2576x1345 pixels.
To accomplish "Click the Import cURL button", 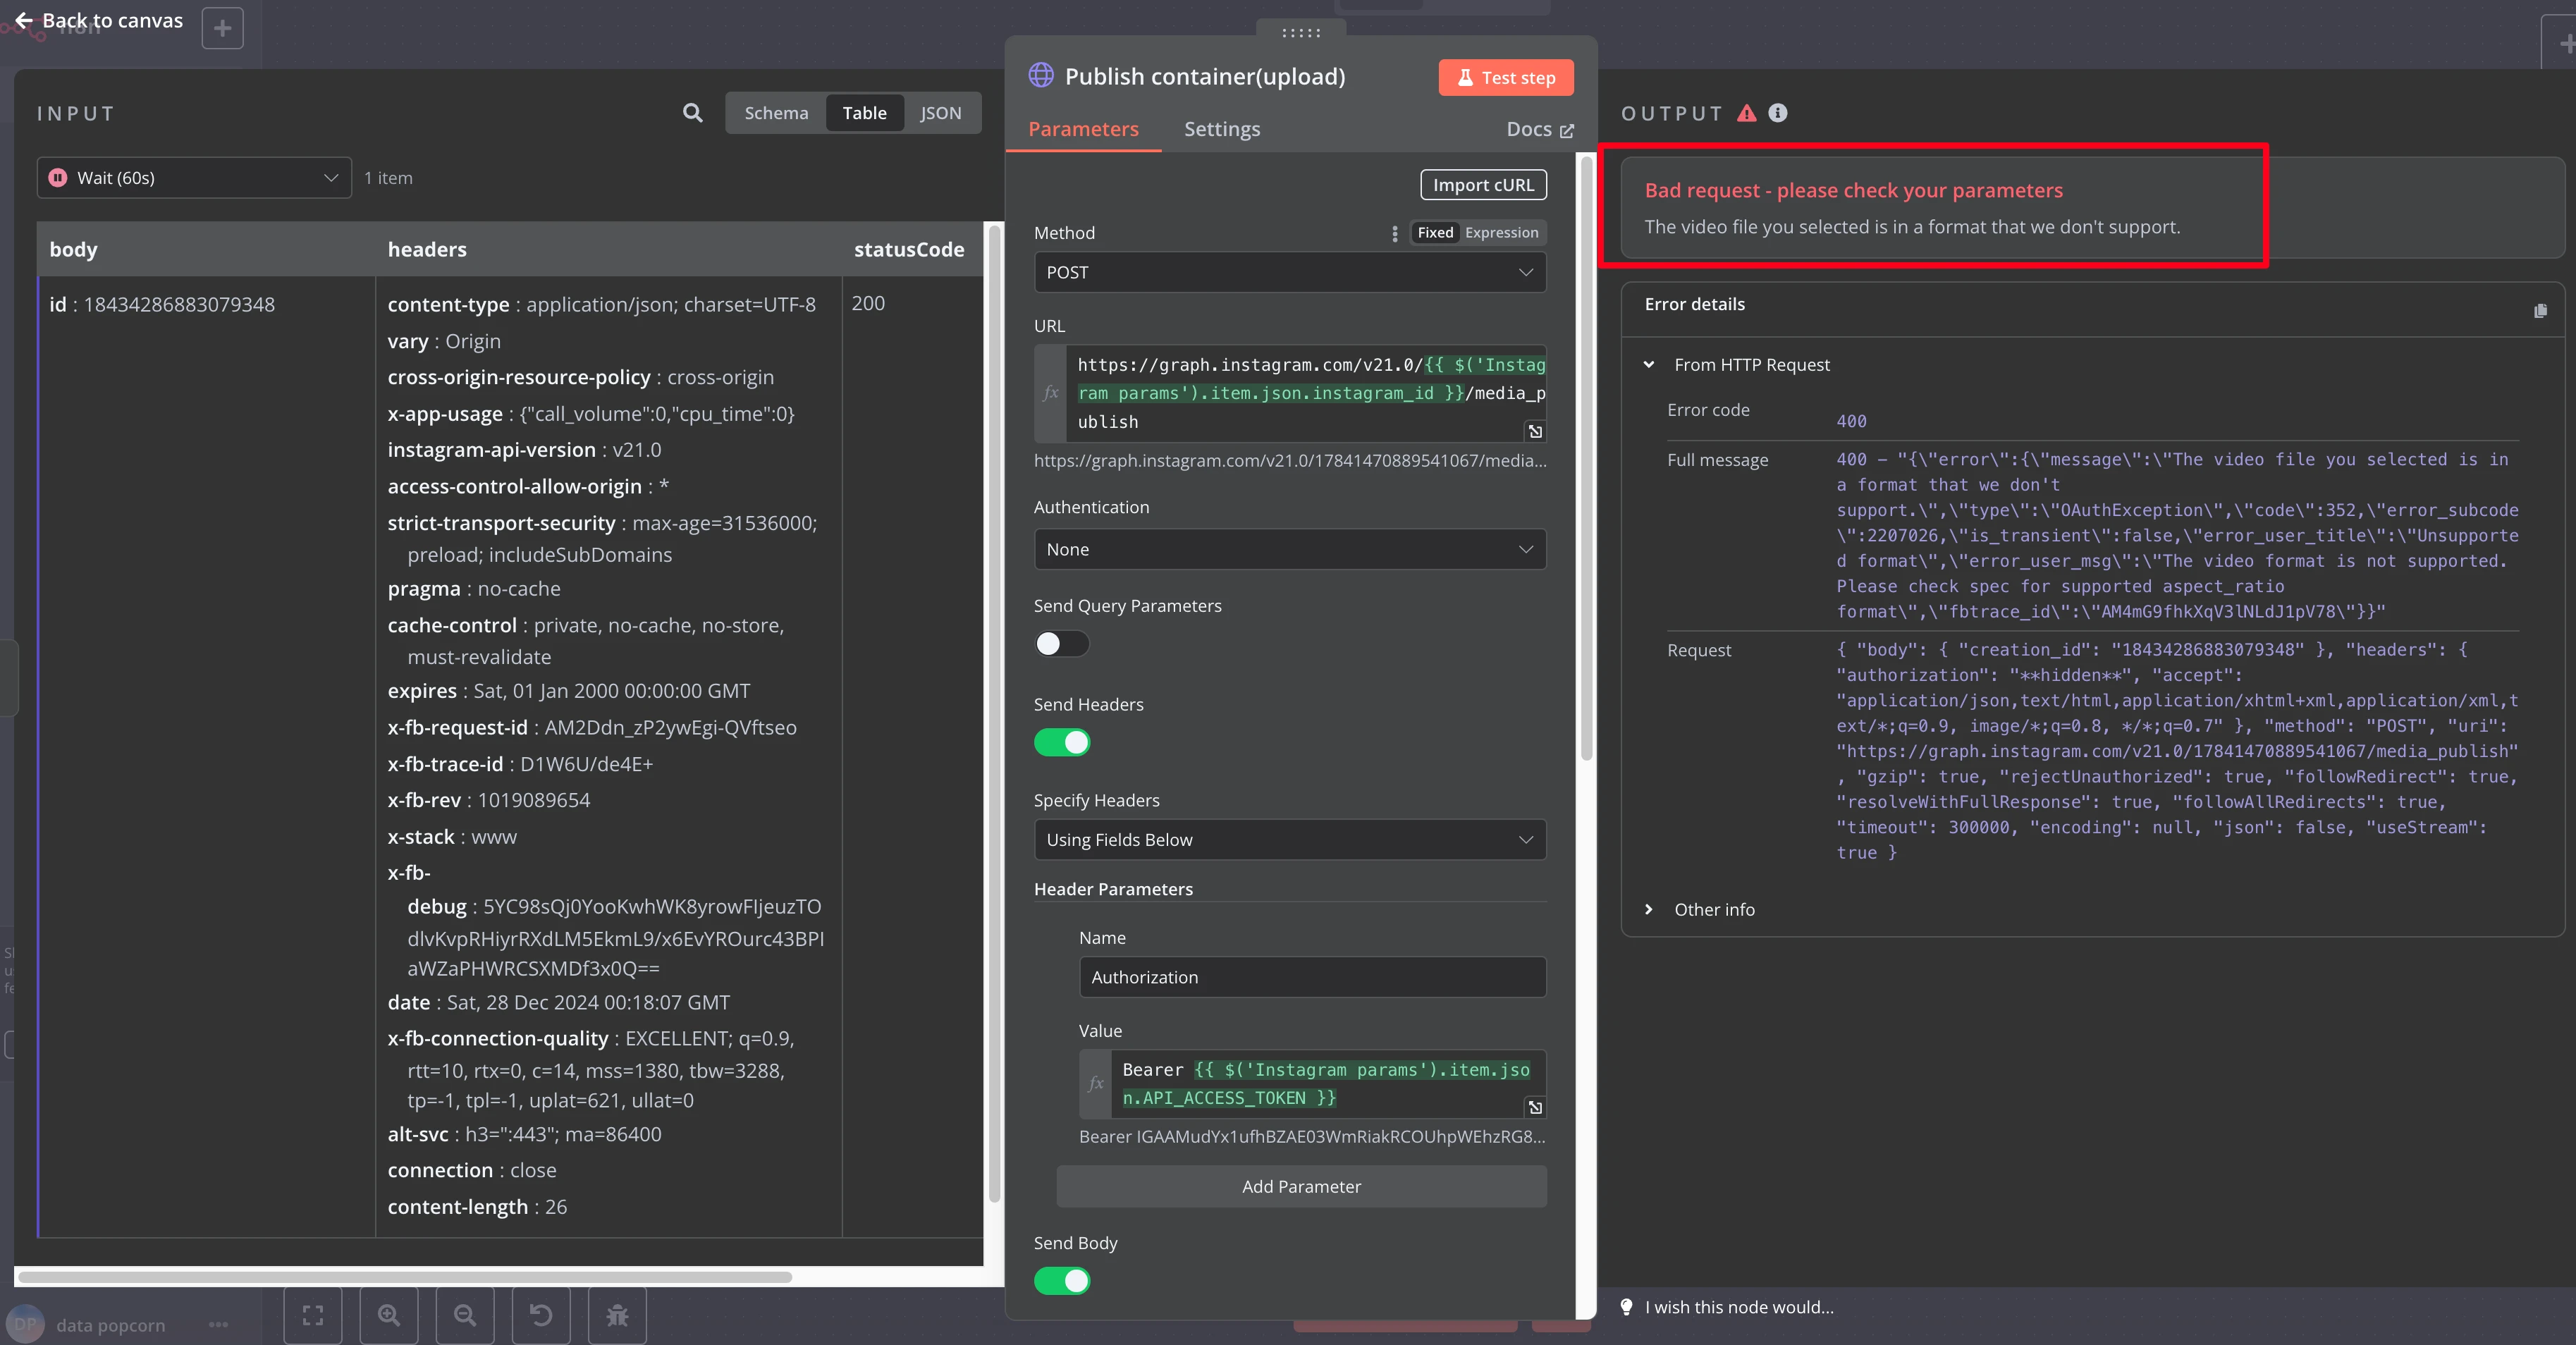I will tap(1483, 185).
